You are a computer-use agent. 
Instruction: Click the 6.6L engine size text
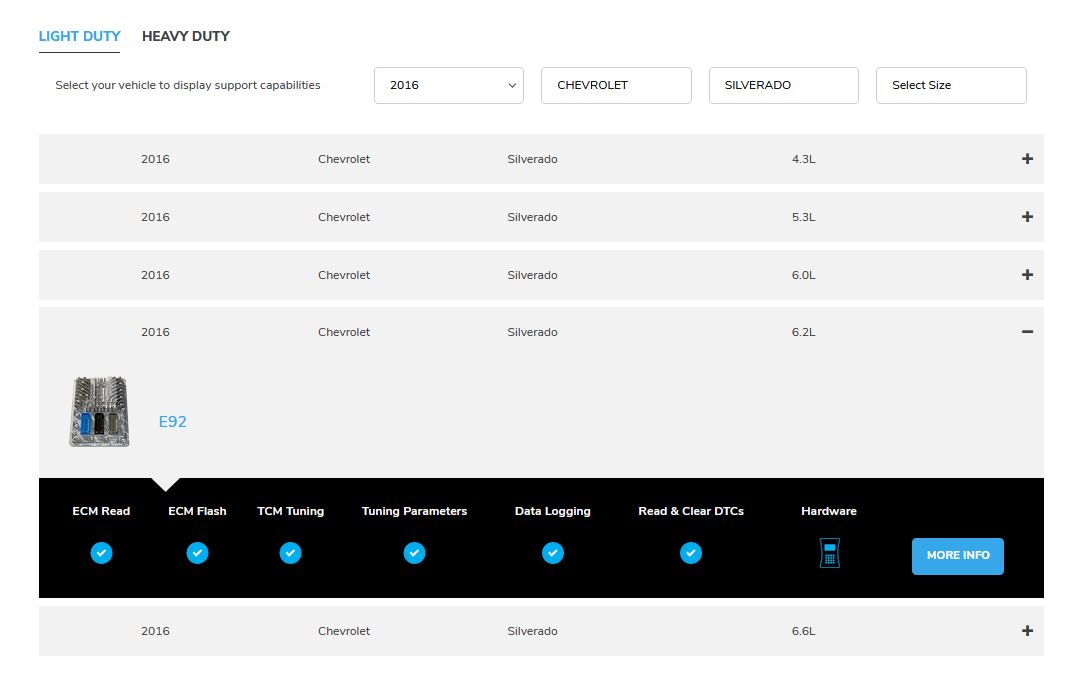point(803,631)
